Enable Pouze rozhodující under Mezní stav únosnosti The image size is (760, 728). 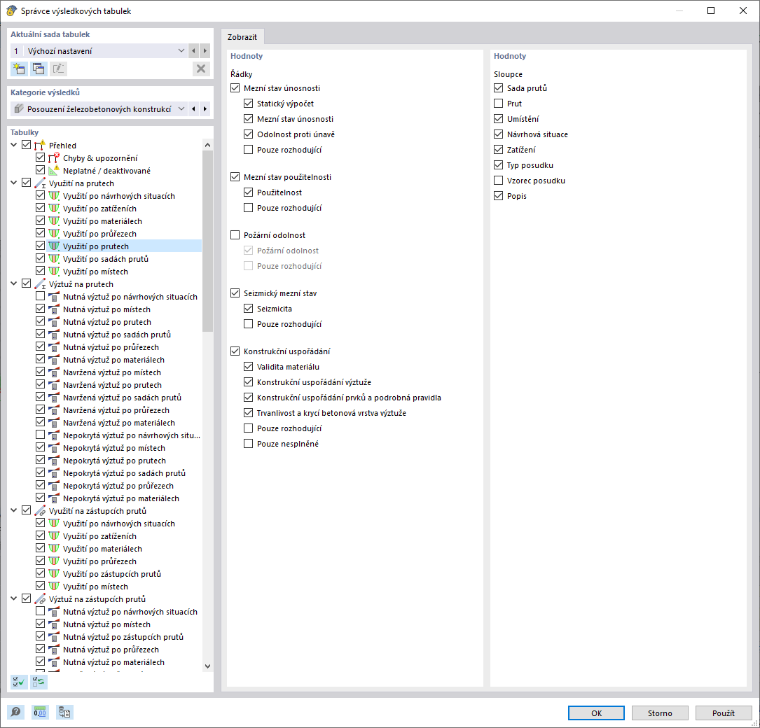point(248,150)
